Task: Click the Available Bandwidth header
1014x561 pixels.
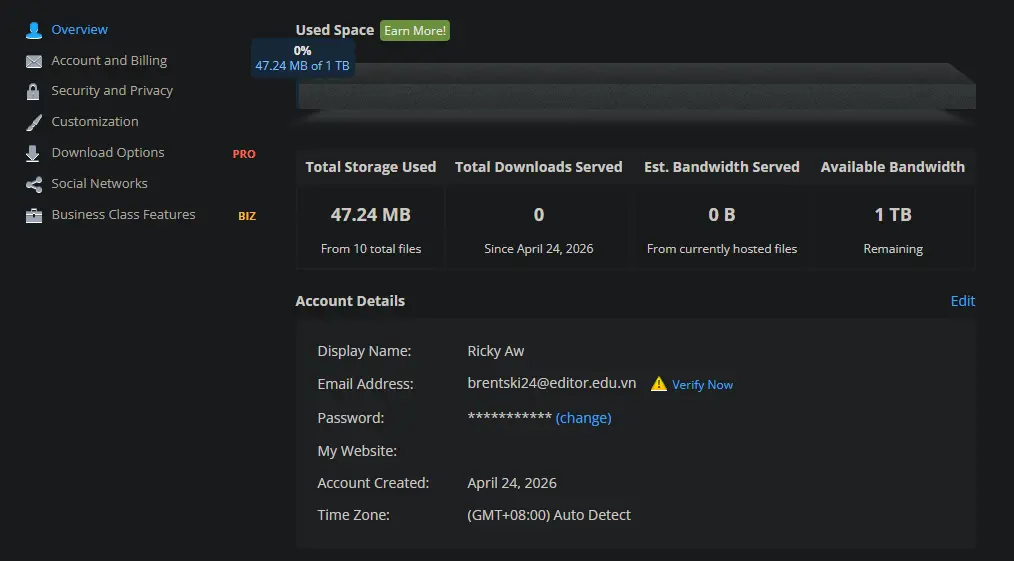Action: tap(893, 167)
